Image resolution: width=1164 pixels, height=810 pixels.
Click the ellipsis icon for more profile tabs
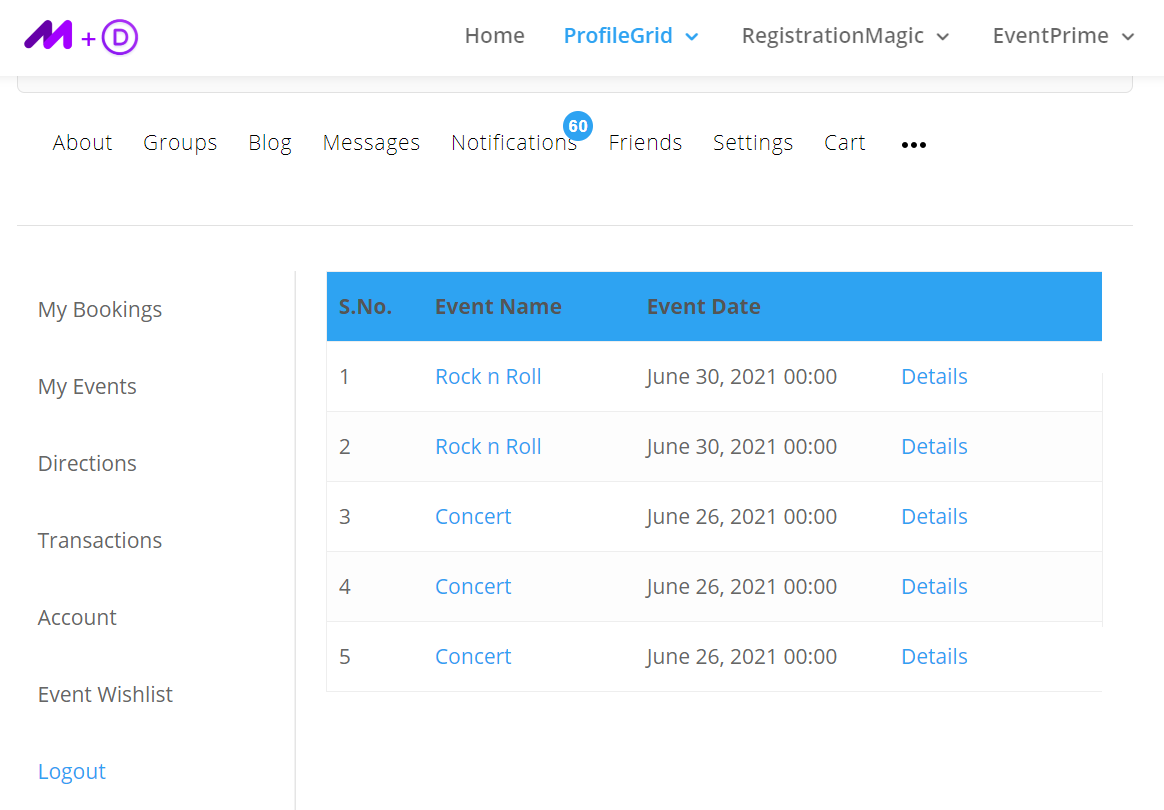click(913, 145)
